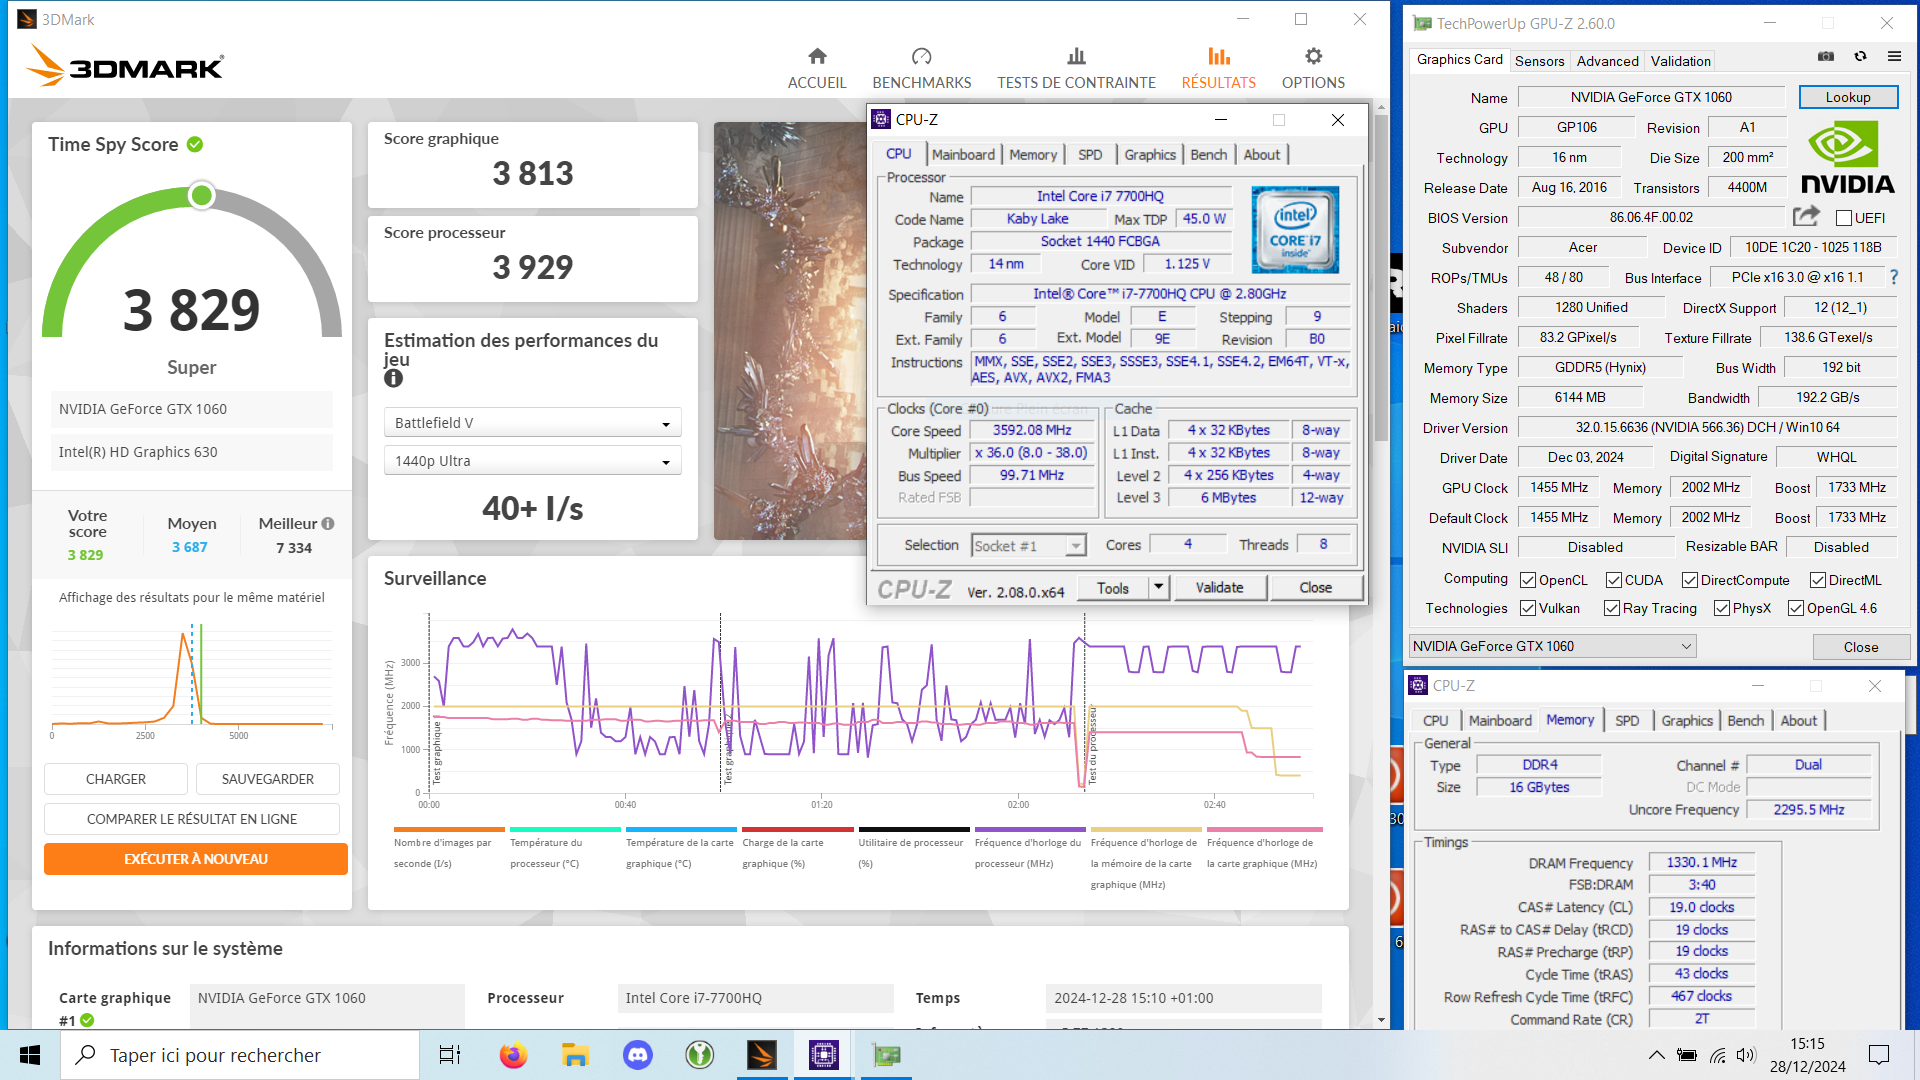Click the Time Spy preview thumbnail image
This screenshot has width=1920, height=1080.
click(x=789, y=331)
